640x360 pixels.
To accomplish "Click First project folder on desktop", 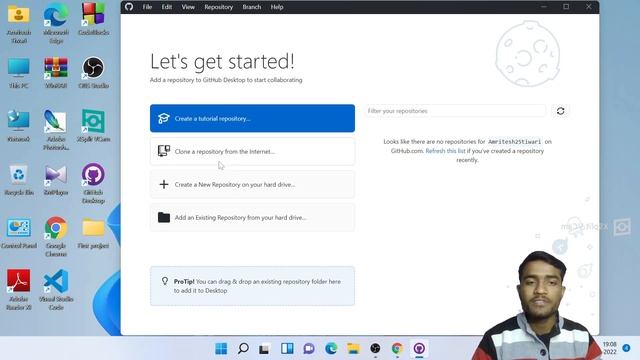I will pos(93,233).
